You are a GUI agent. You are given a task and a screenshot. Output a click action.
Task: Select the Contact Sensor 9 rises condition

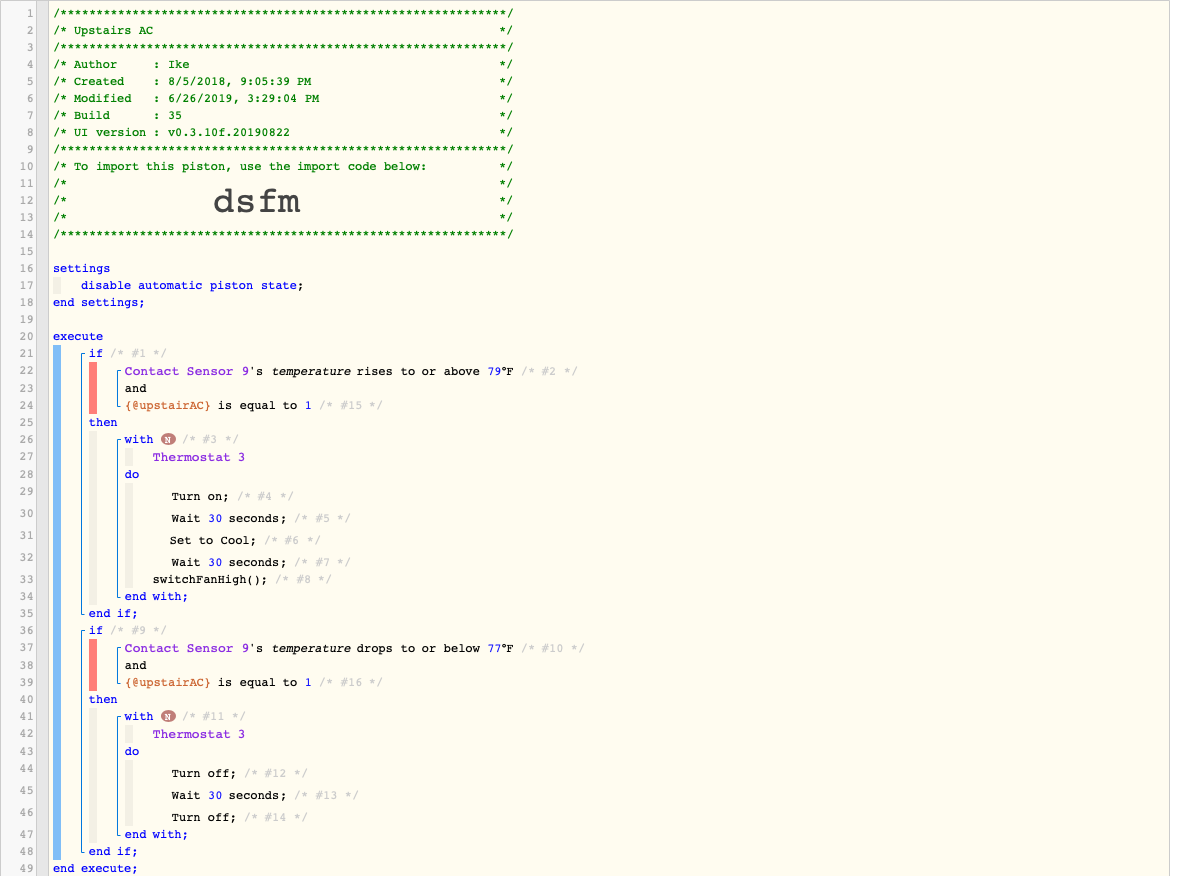point(319,371)
